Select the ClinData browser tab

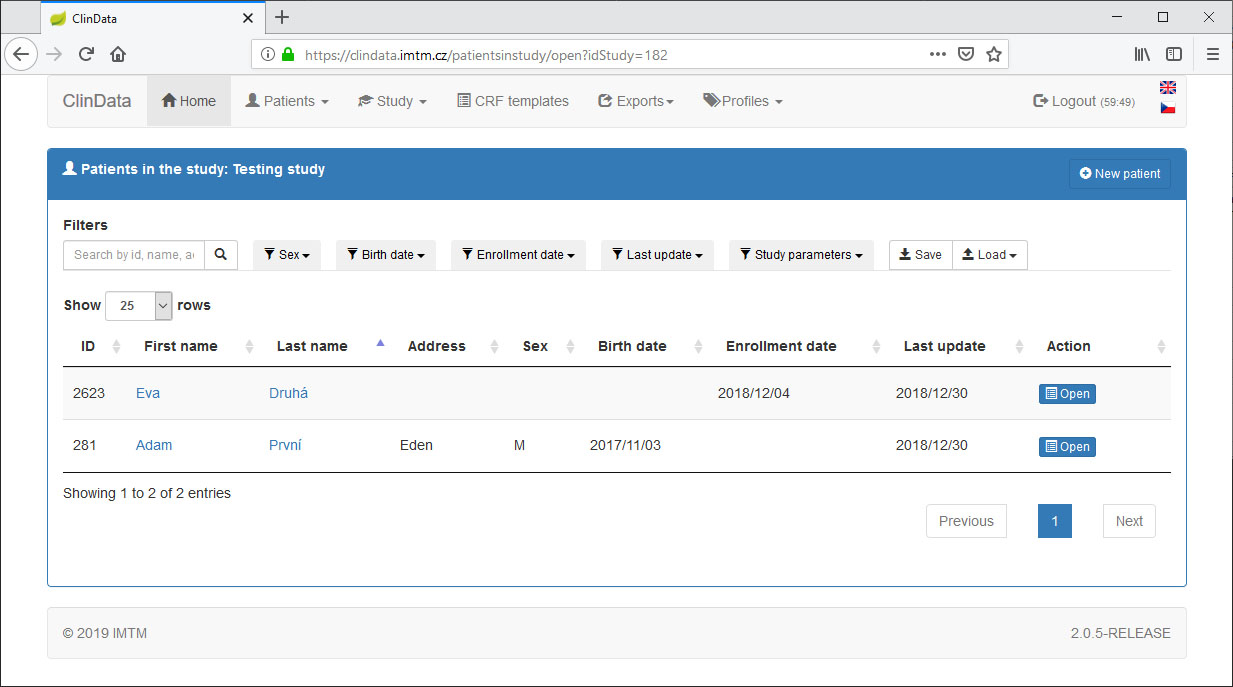click(x=154, y=18)
